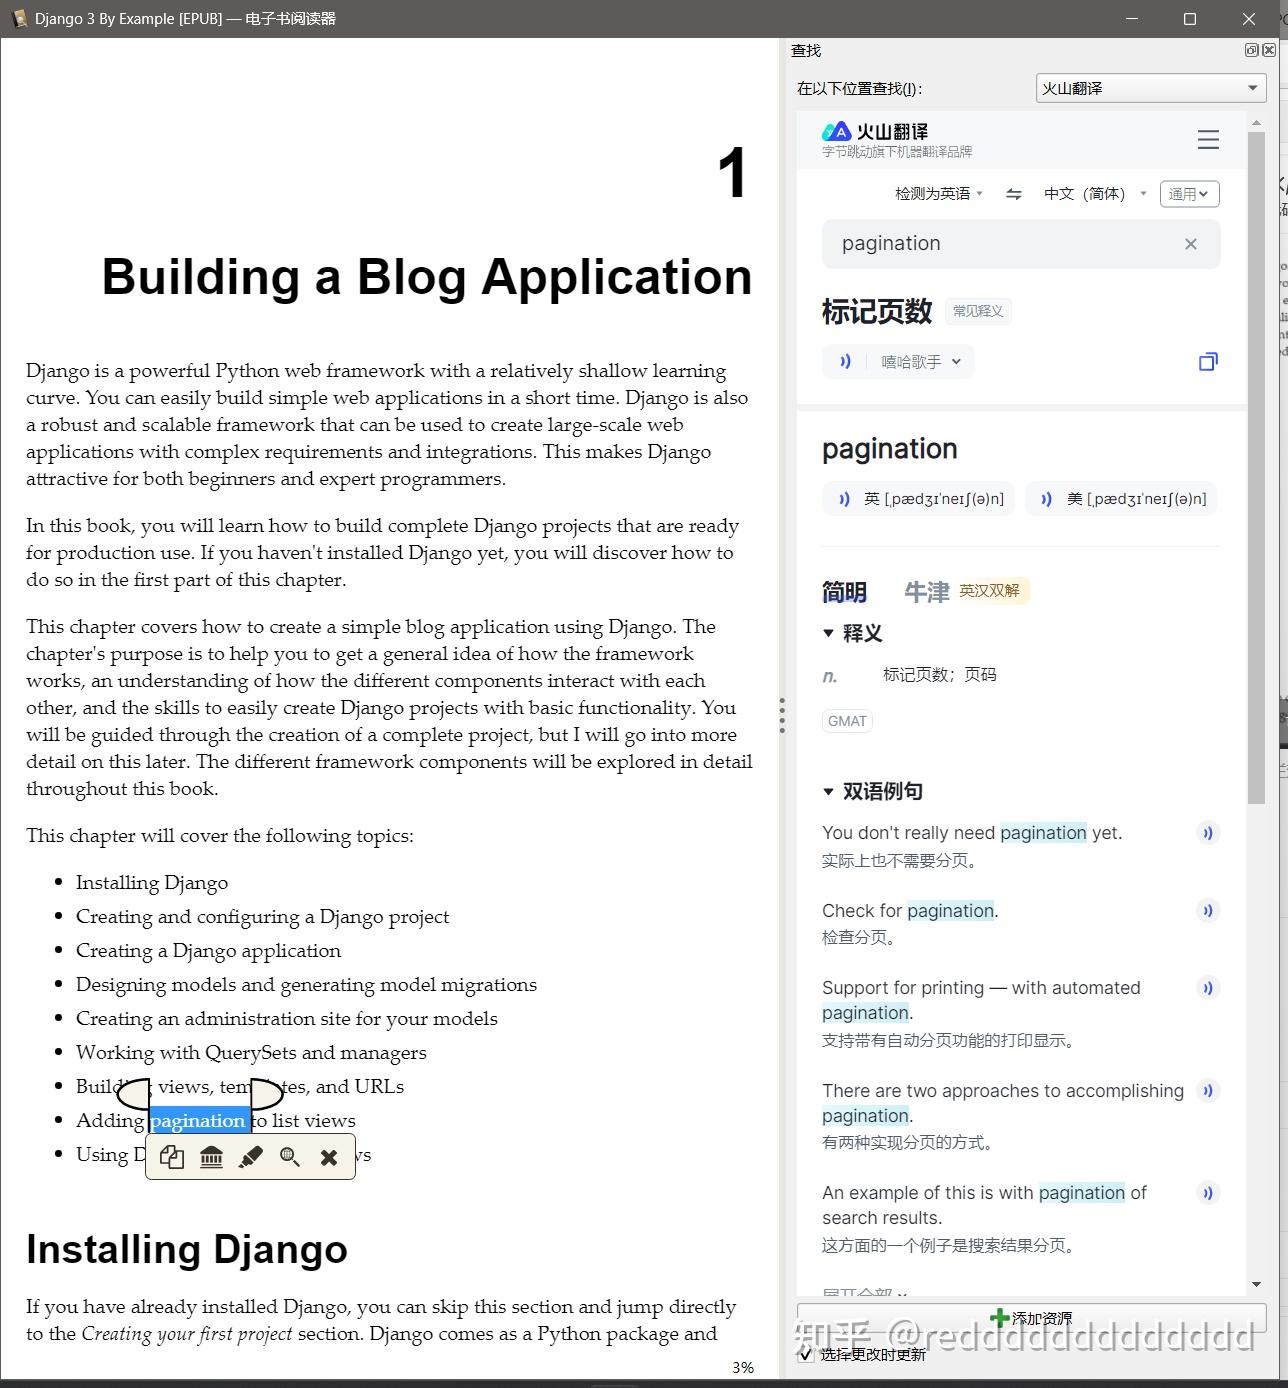The height and width of the screenshot is (1388, 1288).
Task: Open the 火山翻译 lookup source dropdown
Action: coord(1151,88)
